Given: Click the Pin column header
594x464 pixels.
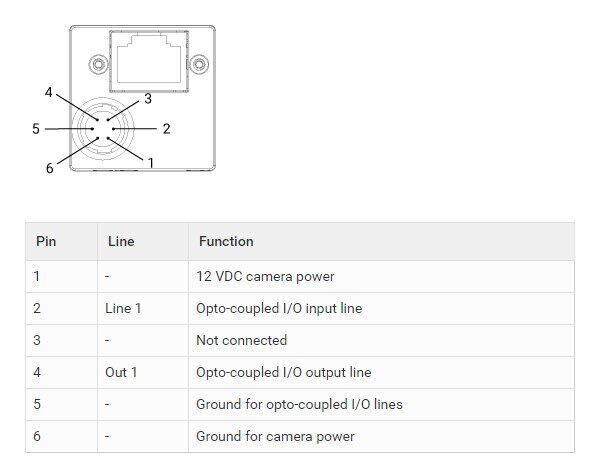Looking at the screenshot, I should tap(46, 241).
